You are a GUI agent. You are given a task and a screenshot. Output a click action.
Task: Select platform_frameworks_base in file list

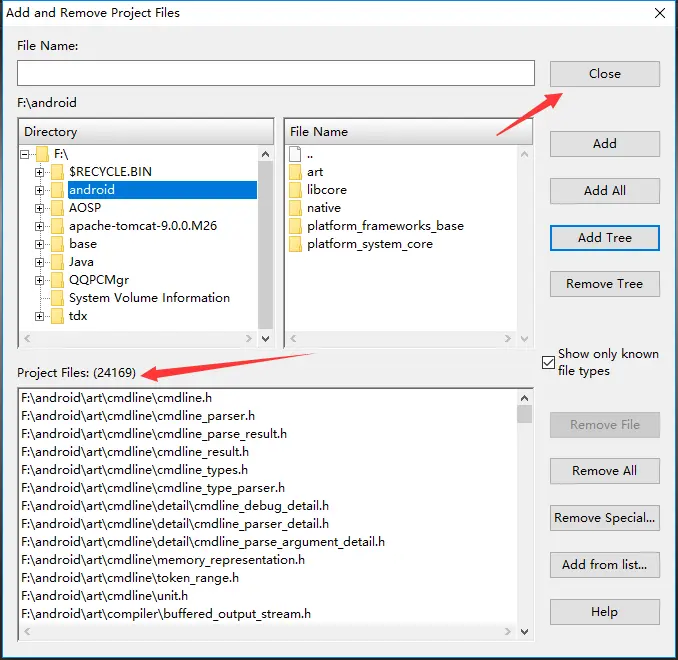pos(385,226)
